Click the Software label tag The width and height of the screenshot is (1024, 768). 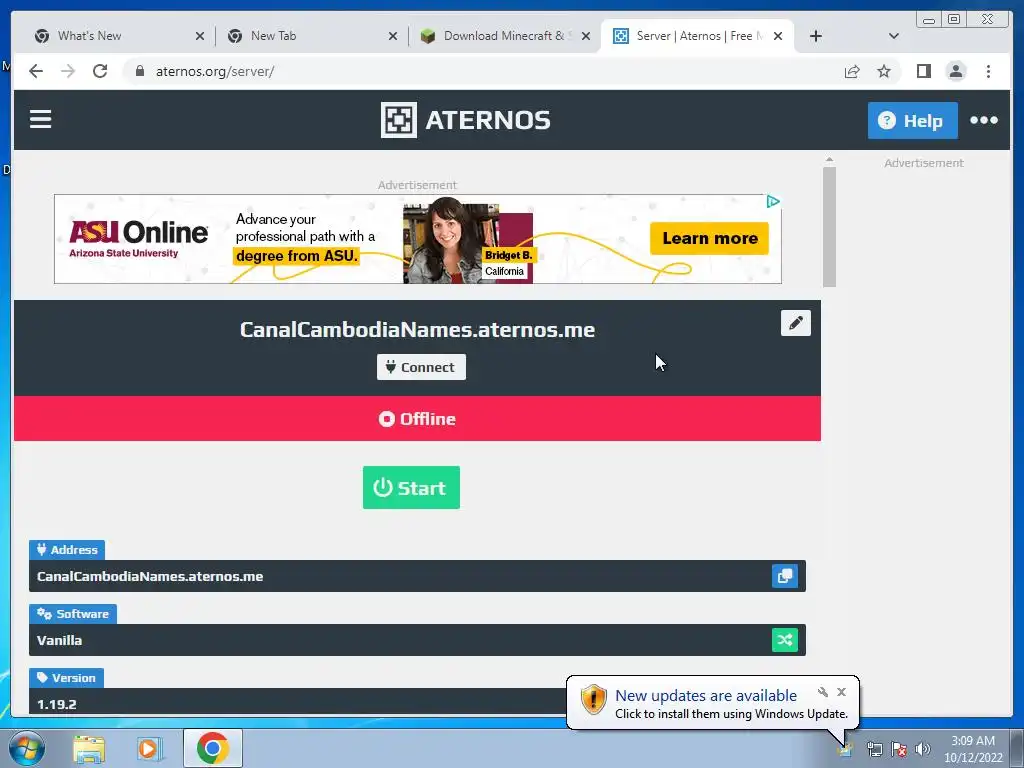coord(72,614)
